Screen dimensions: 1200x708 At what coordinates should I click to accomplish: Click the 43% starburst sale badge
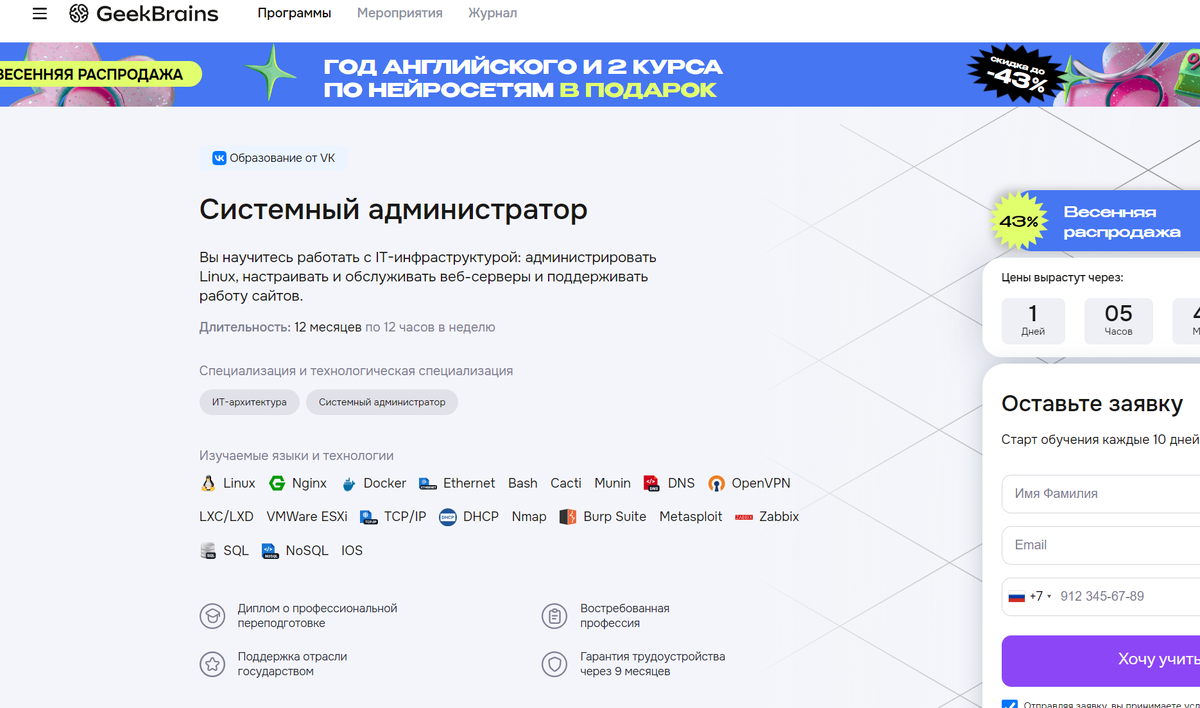(1018, 221)
